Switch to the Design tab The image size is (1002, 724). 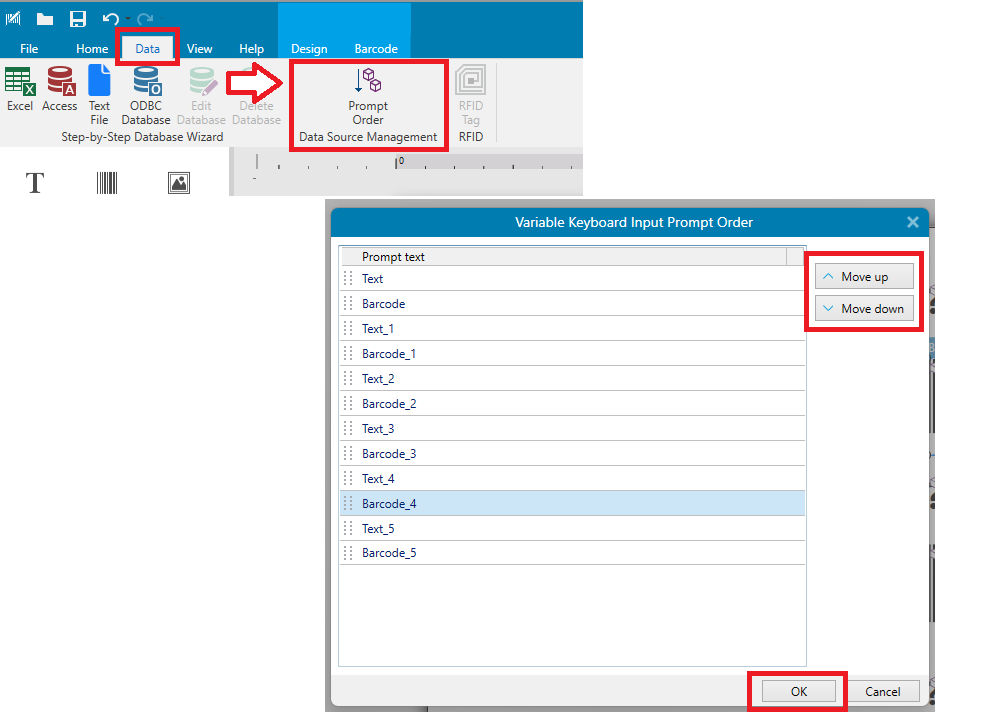coord(309,48)
